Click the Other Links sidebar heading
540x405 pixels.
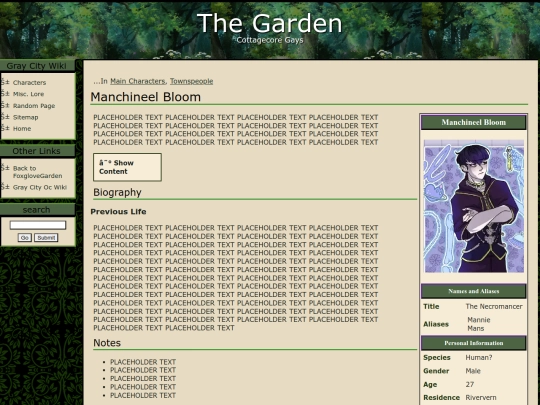[36, 151]
